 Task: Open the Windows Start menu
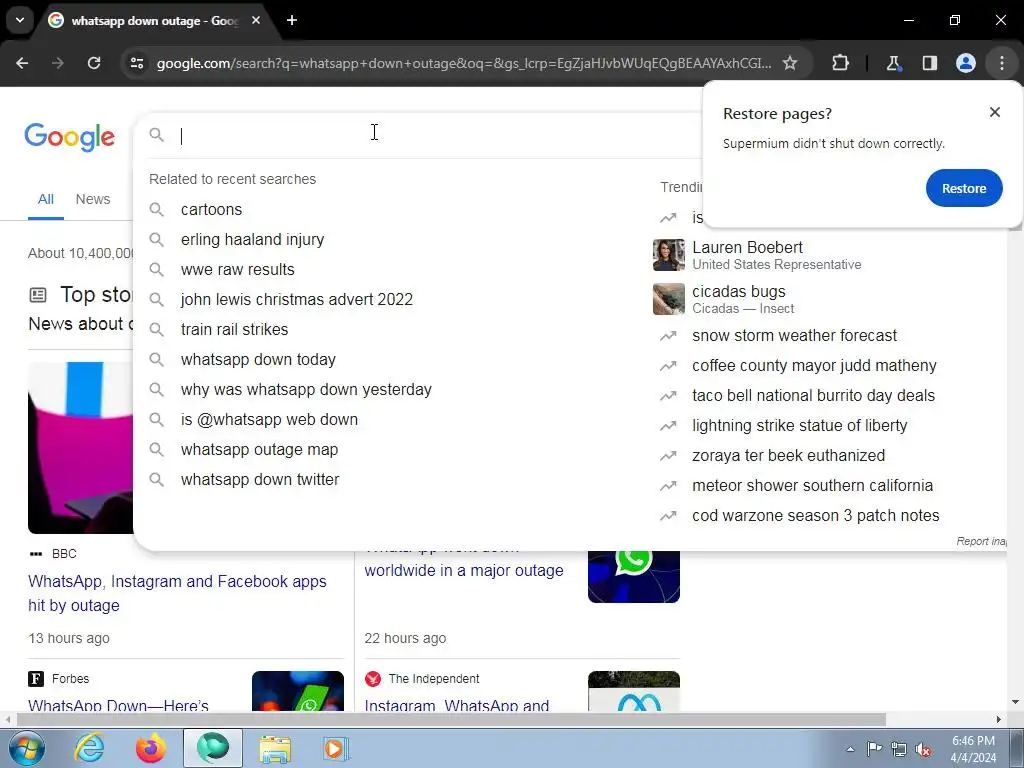pyautogui.click(x=26, y=748)
